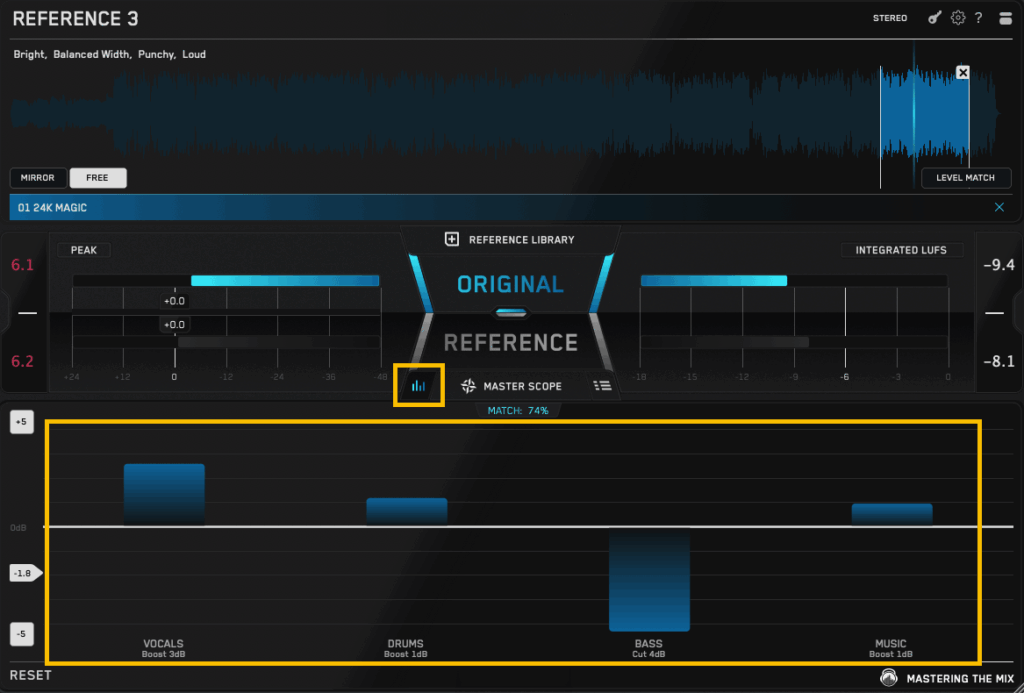Image resolution: width=1024 pixels, height=693 pixels.
Task: Click the reference +0.0 gain trim value
Action: (174, 325)
